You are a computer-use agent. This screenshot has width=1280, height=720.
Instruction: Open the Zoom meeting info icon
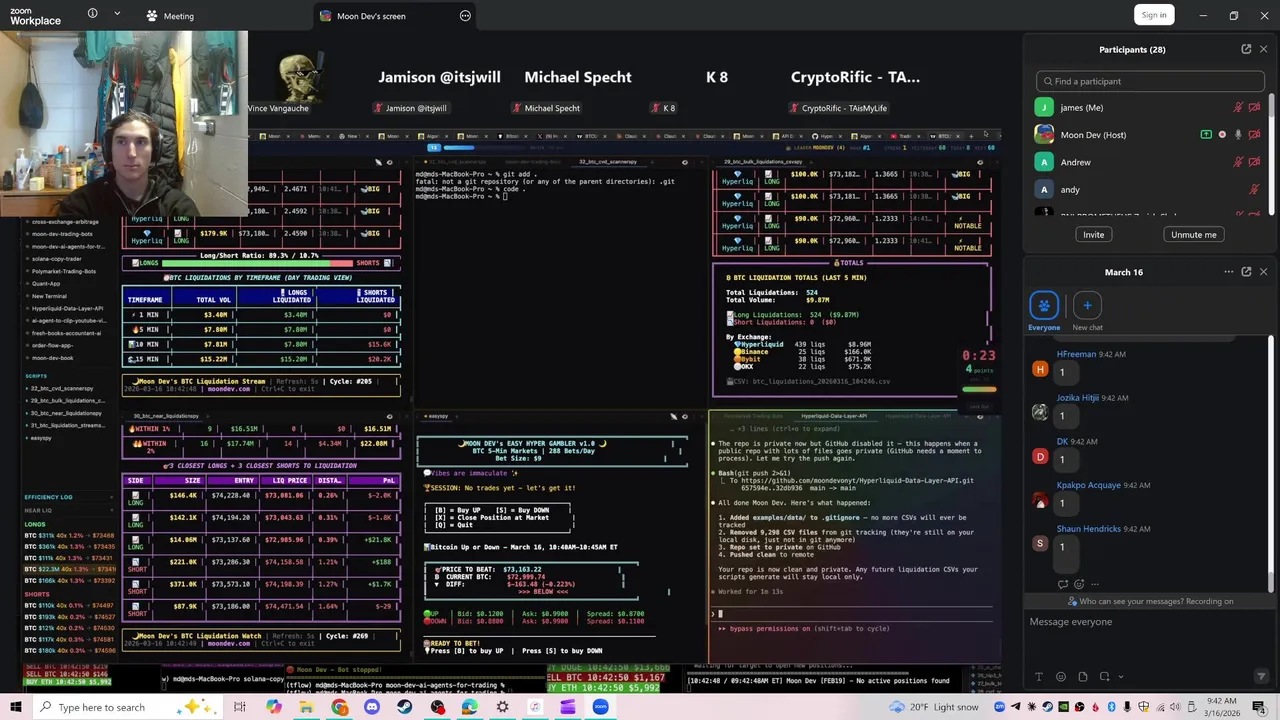[92, 14]
